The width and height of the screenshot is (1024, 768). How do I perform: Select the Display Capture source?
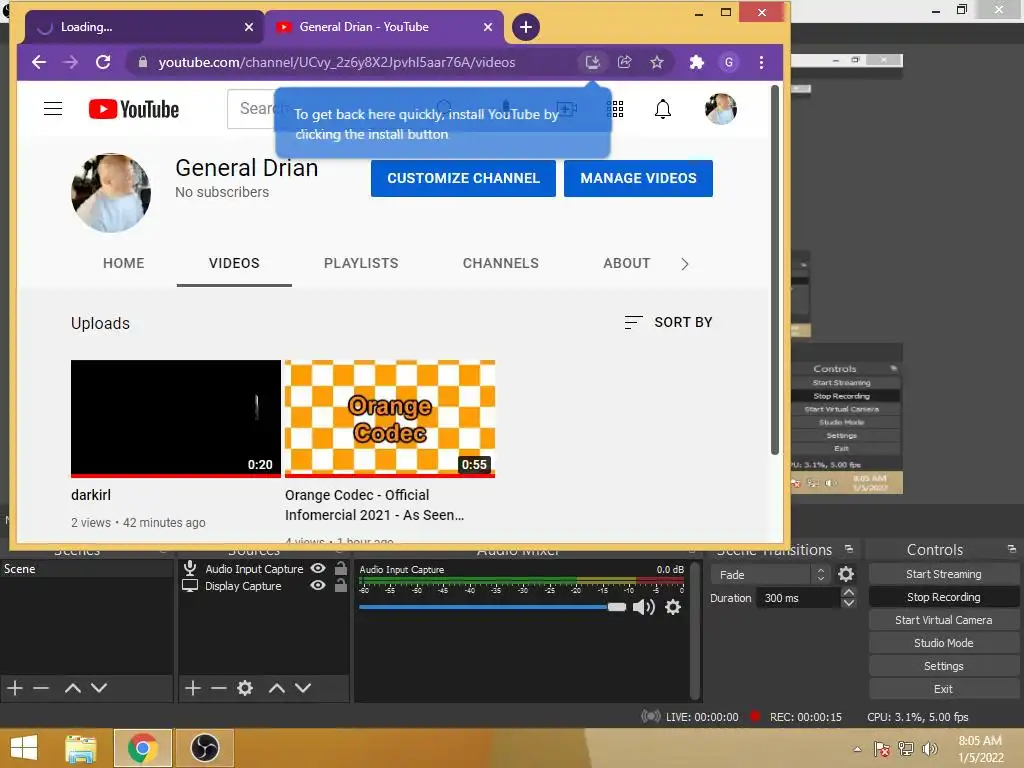(243, 586)
